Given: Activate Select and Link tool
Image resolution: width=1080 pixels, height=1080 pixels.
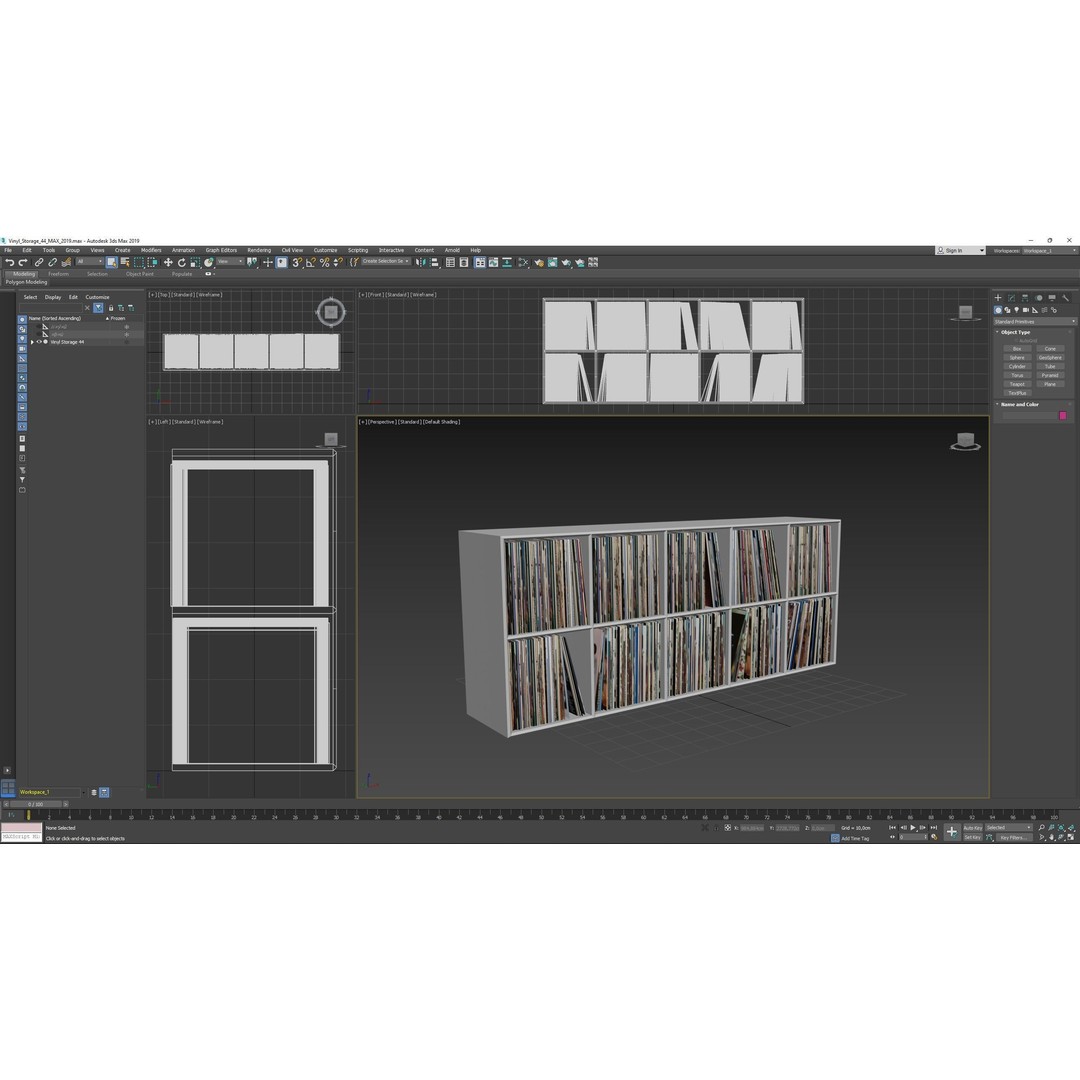Looking at the screenshot, I should pos(39,262).
